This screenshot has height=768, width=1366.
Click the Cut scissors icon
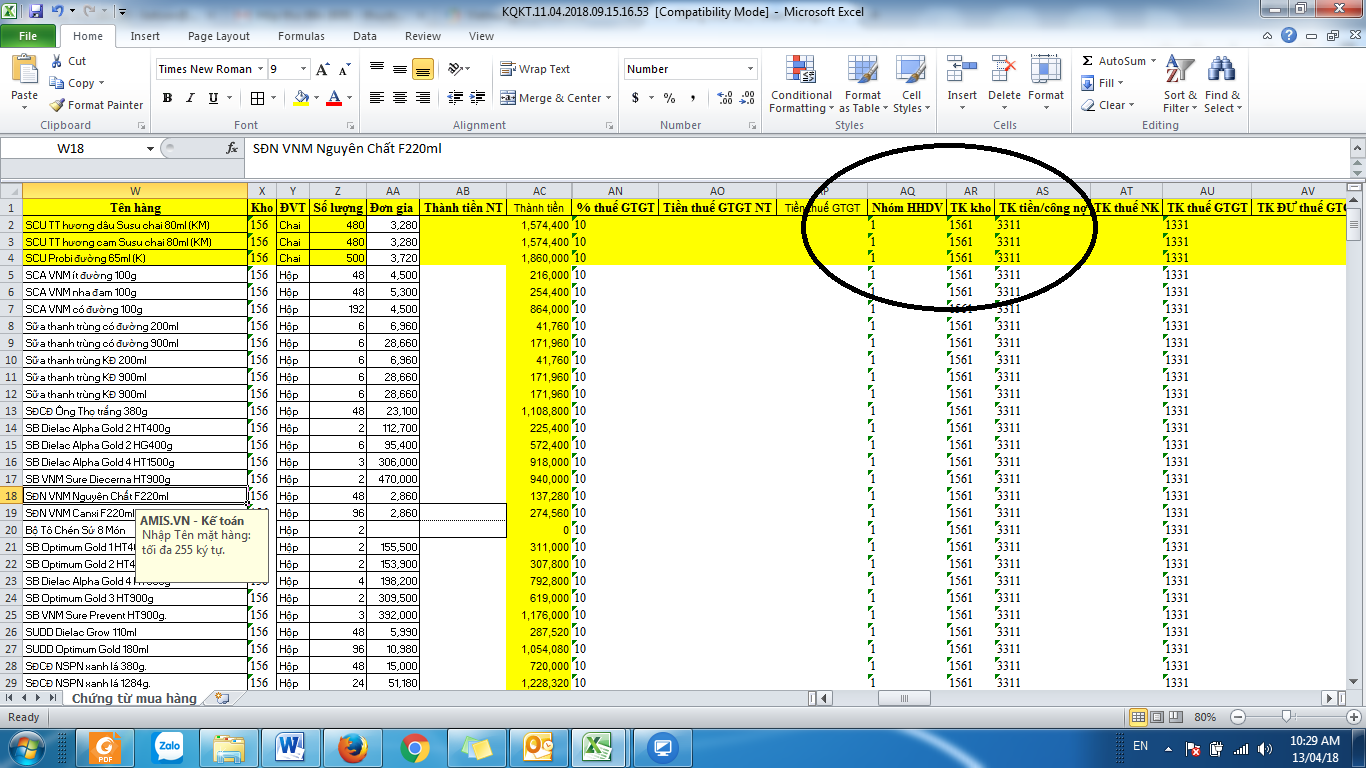click(57, 61)
